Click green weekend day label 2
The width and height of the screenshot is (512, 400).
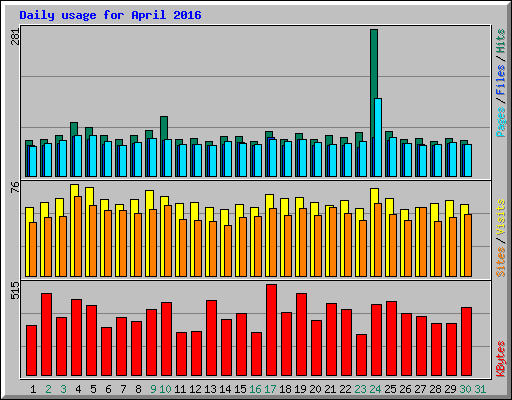coord(48,389)
